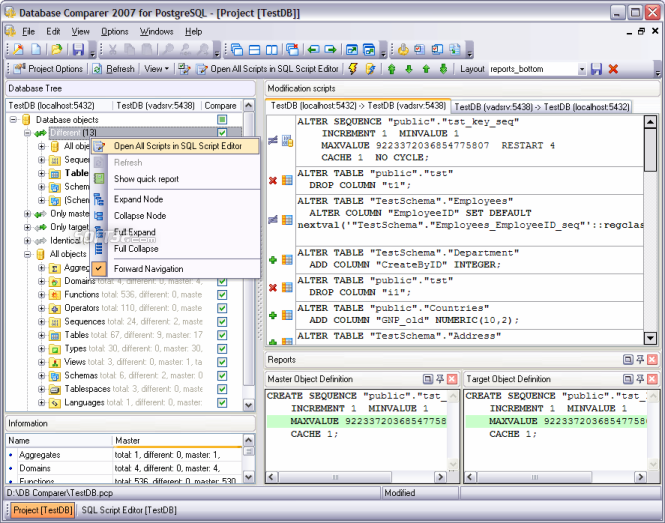Select Show quick report in context menu
665x523 pixels.
(x=175, y=179)
